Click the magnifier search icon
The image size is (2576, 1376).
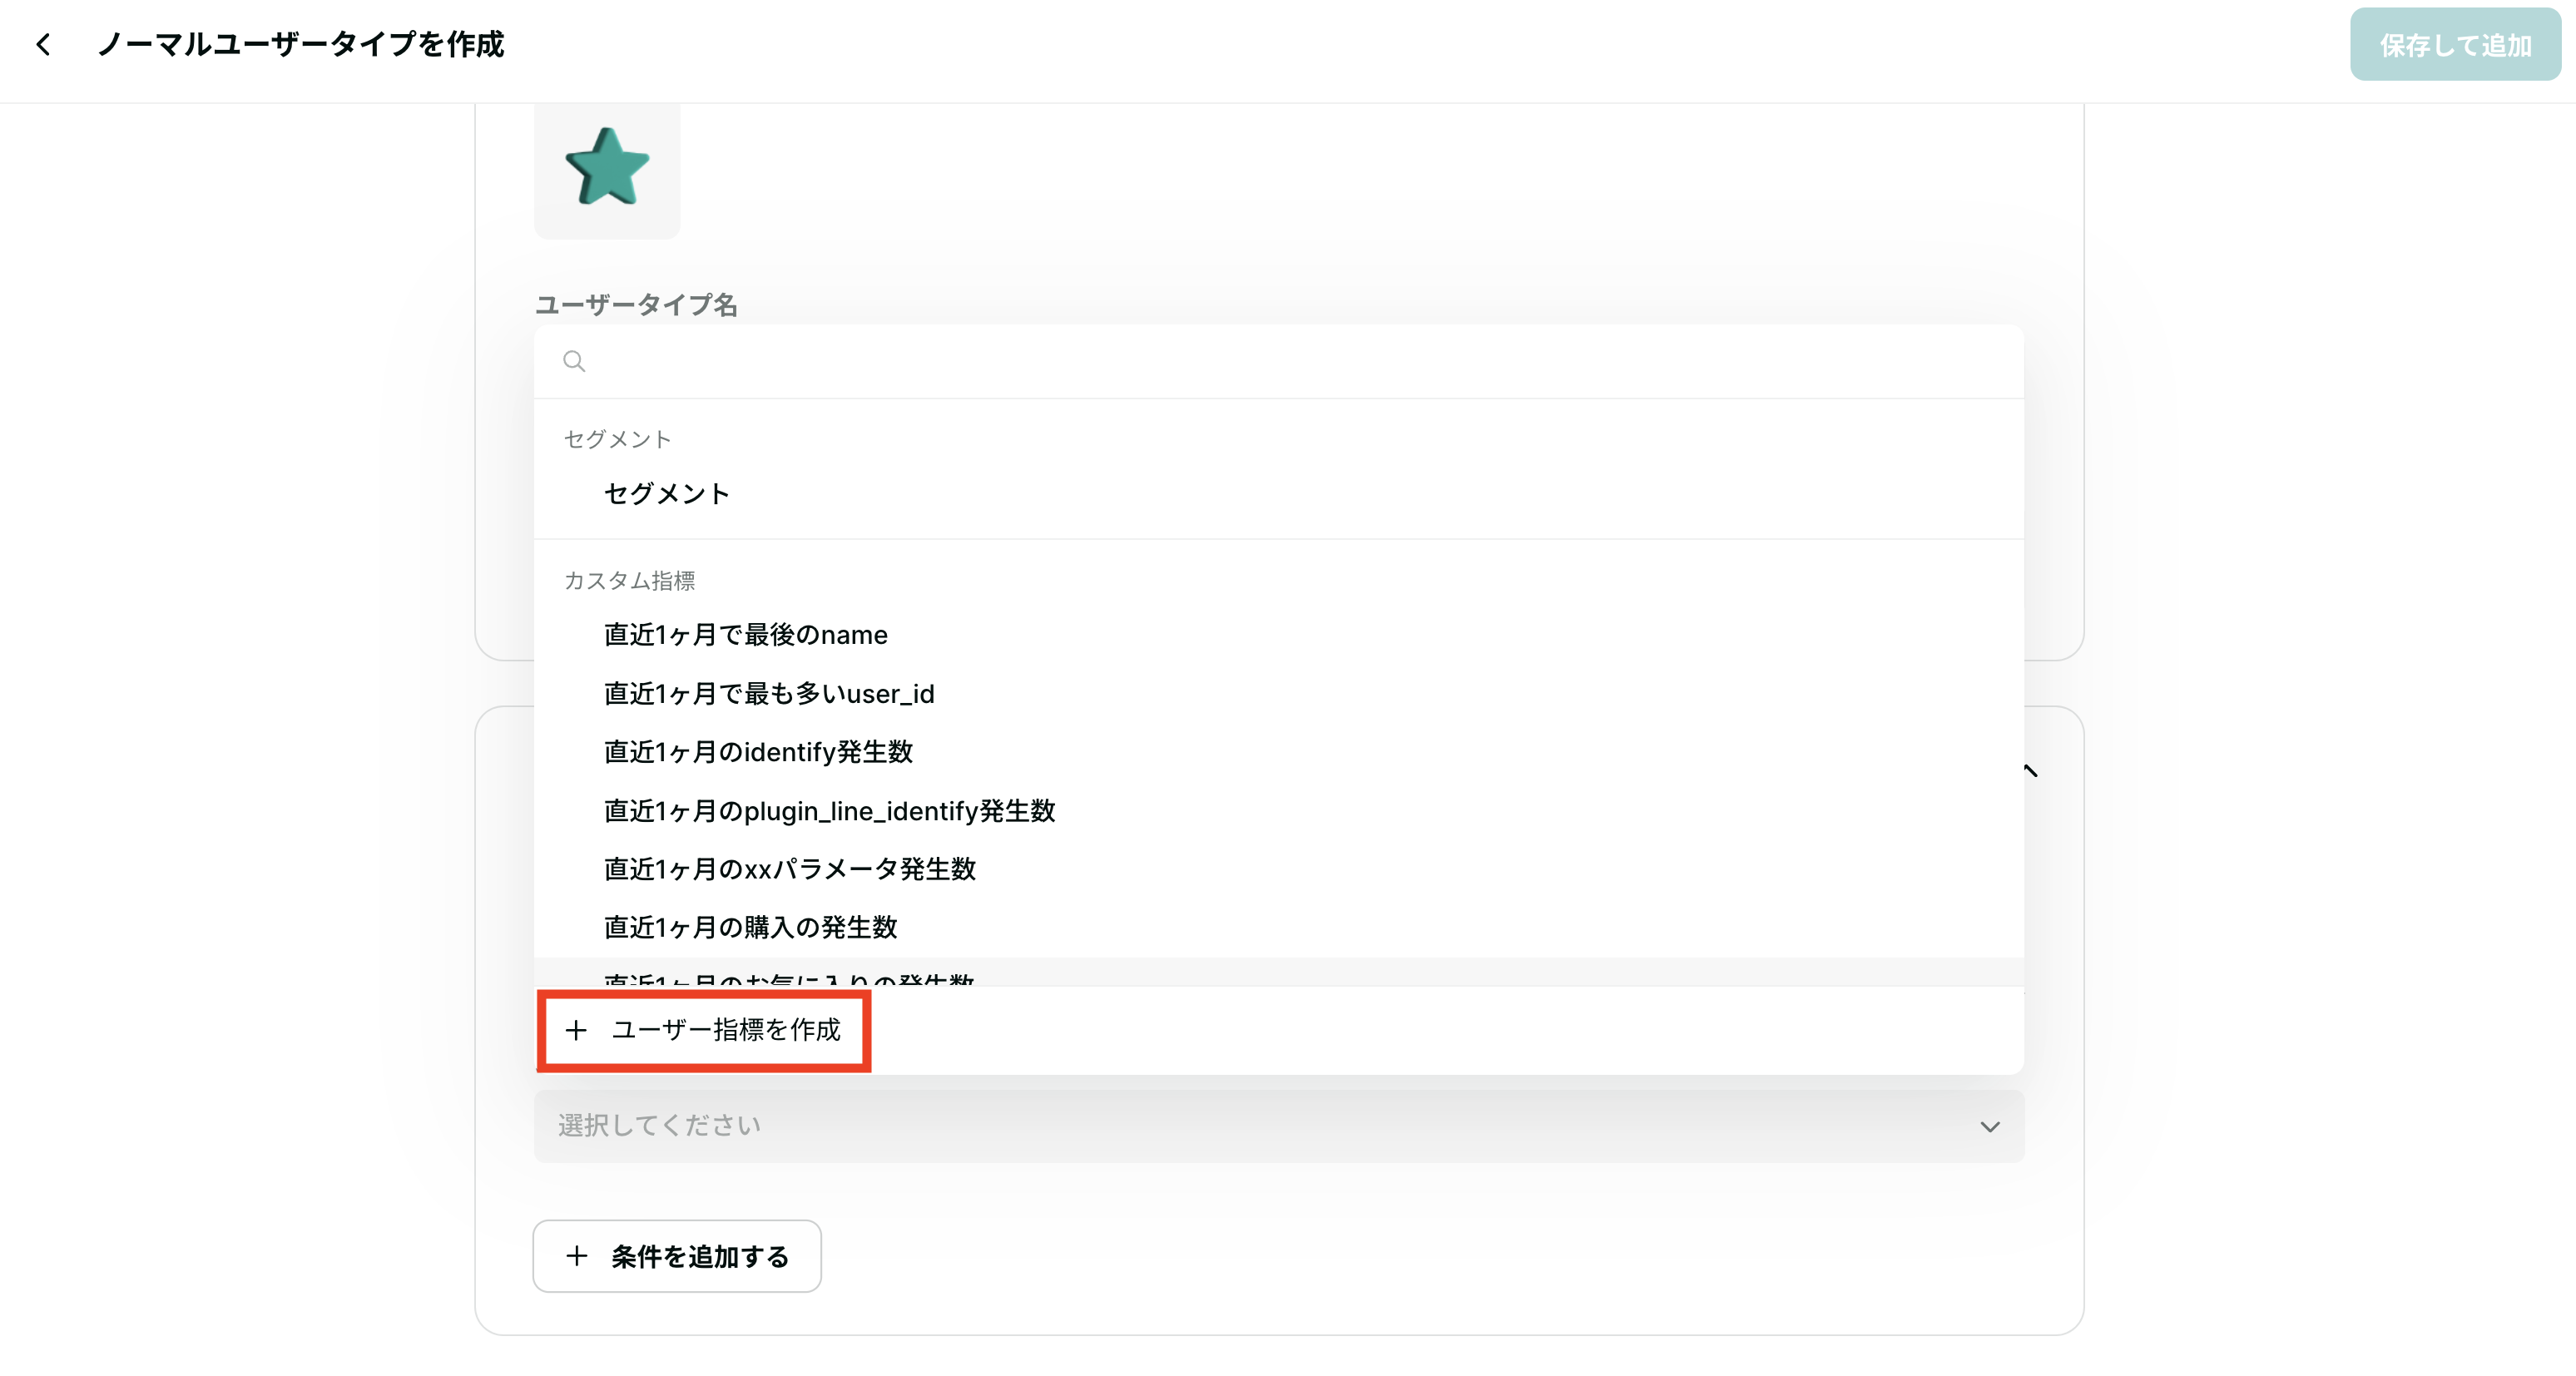click(x=574, y=361)
